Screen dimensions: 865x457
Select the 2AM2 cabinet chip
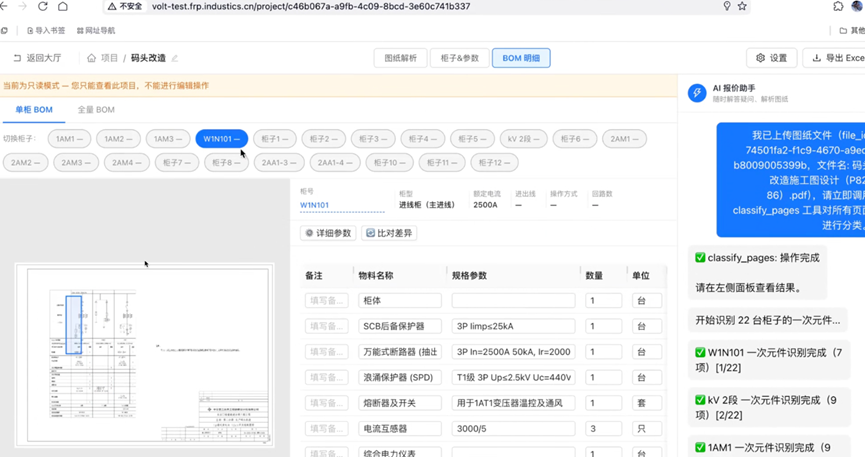click(x=25, y=162)
